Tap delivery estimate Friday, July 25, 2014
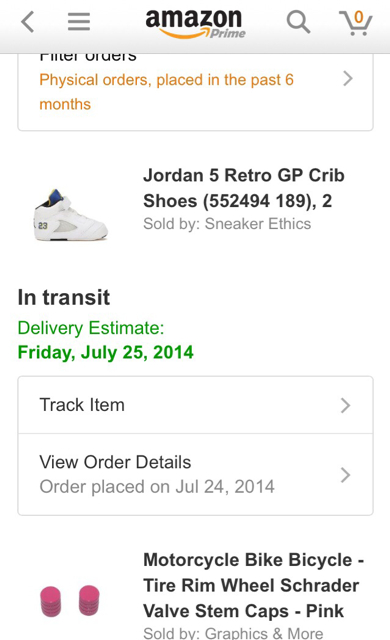390x640 pixels. pyautogui.click(x=106, y=352)
